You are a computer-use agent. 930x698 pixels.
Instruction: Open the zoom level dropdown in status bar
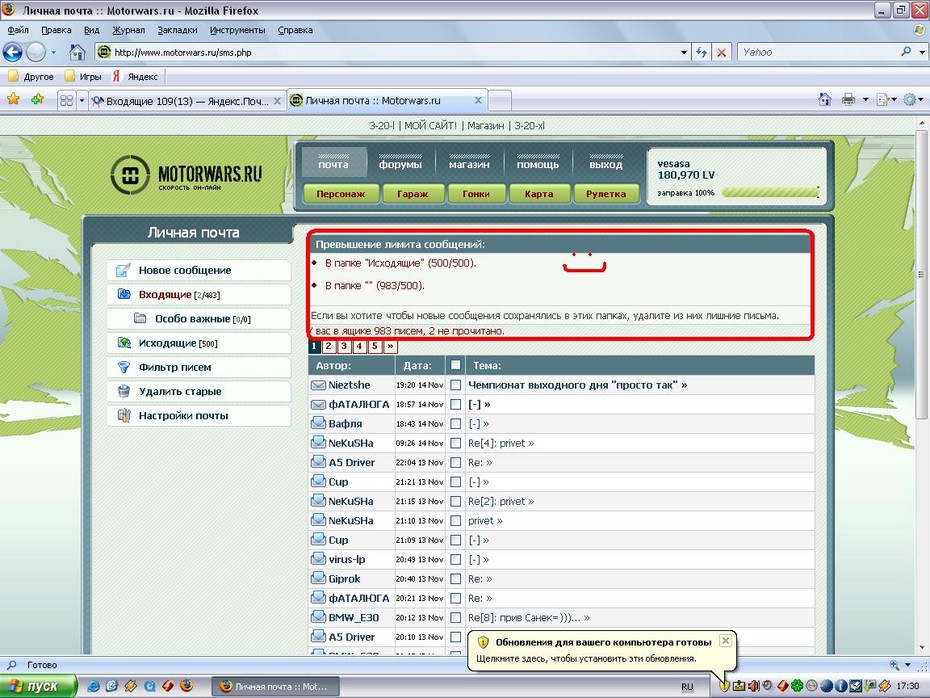(x=907, y=665)
